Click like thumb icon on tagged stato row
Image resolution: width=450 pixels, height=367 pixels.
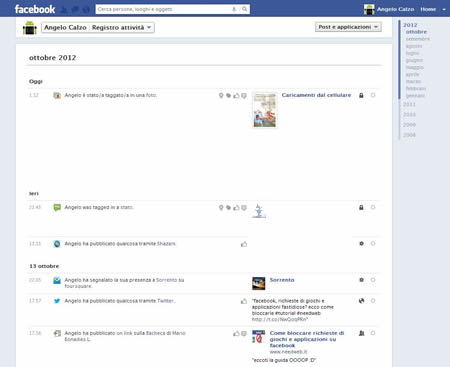(236, 208)
